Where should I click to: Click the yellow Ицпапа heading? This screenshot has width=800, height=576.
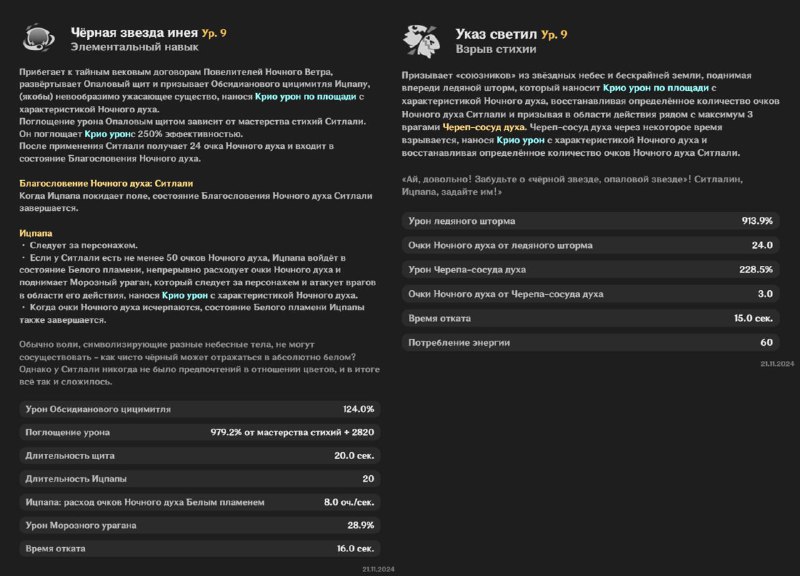(36, 233)
